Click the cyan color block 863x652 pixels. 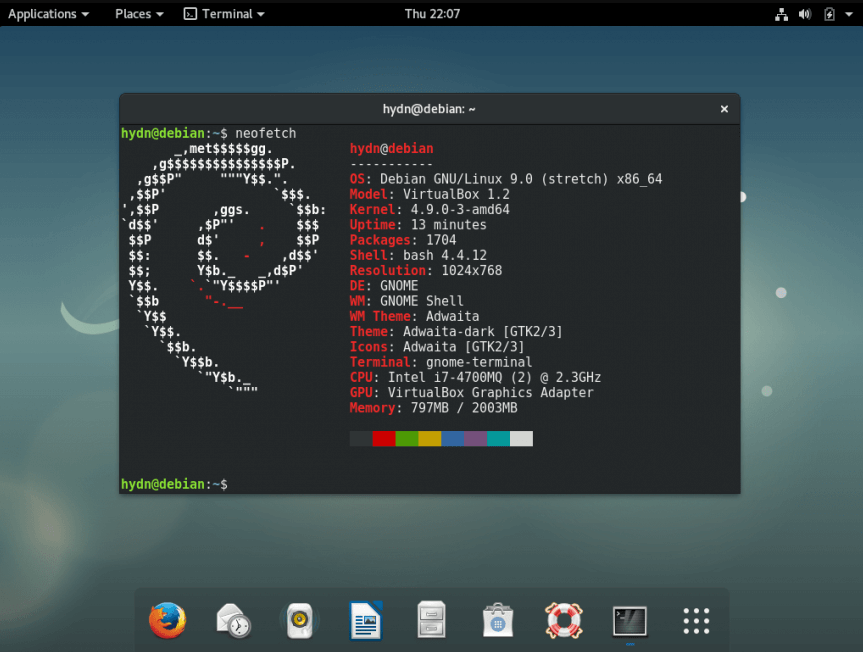(x=499, y=439)
